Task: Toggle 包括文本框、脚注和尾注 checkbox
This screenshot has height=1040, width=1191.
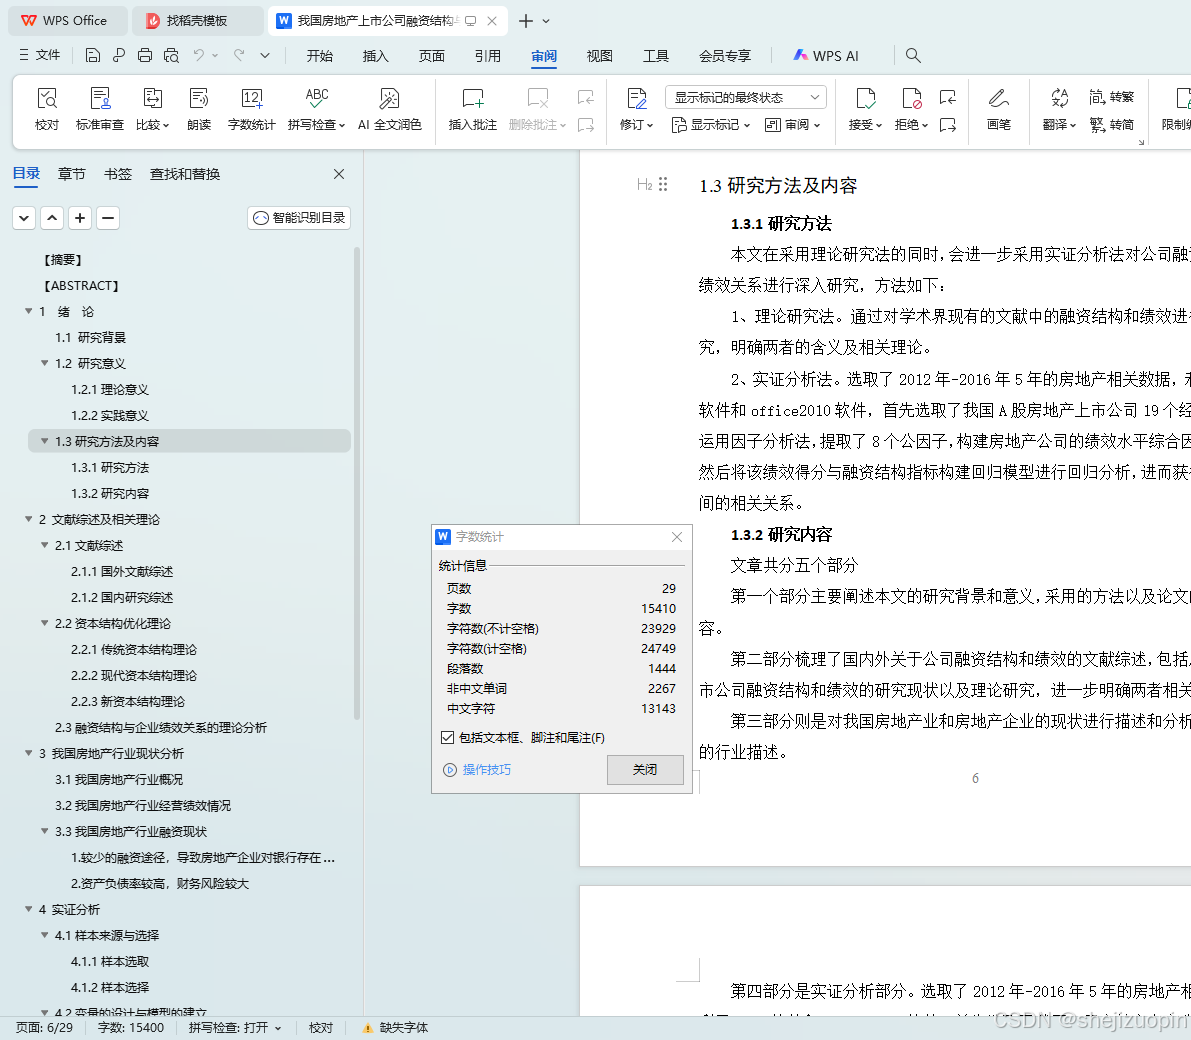Action: click(447, 738)
